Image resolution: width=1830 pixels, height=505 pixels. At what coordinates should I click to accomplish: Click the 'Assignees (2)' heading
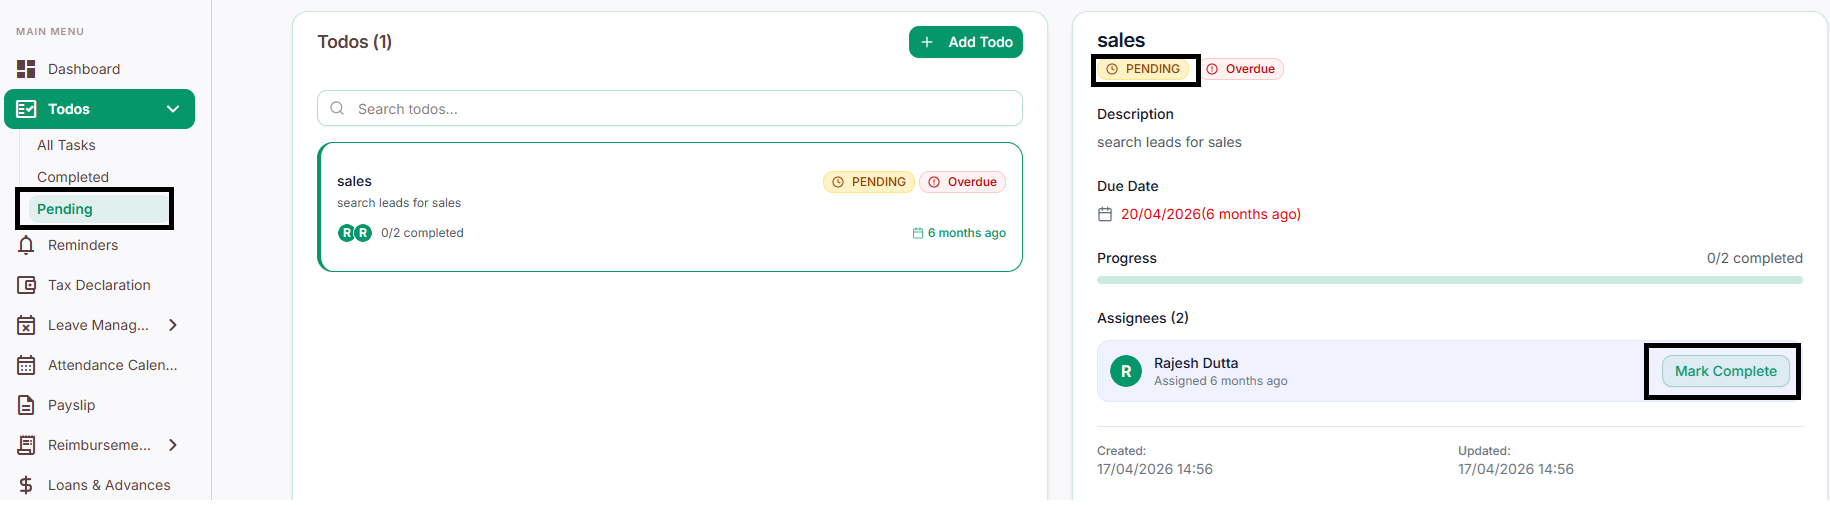(1143, 318)
